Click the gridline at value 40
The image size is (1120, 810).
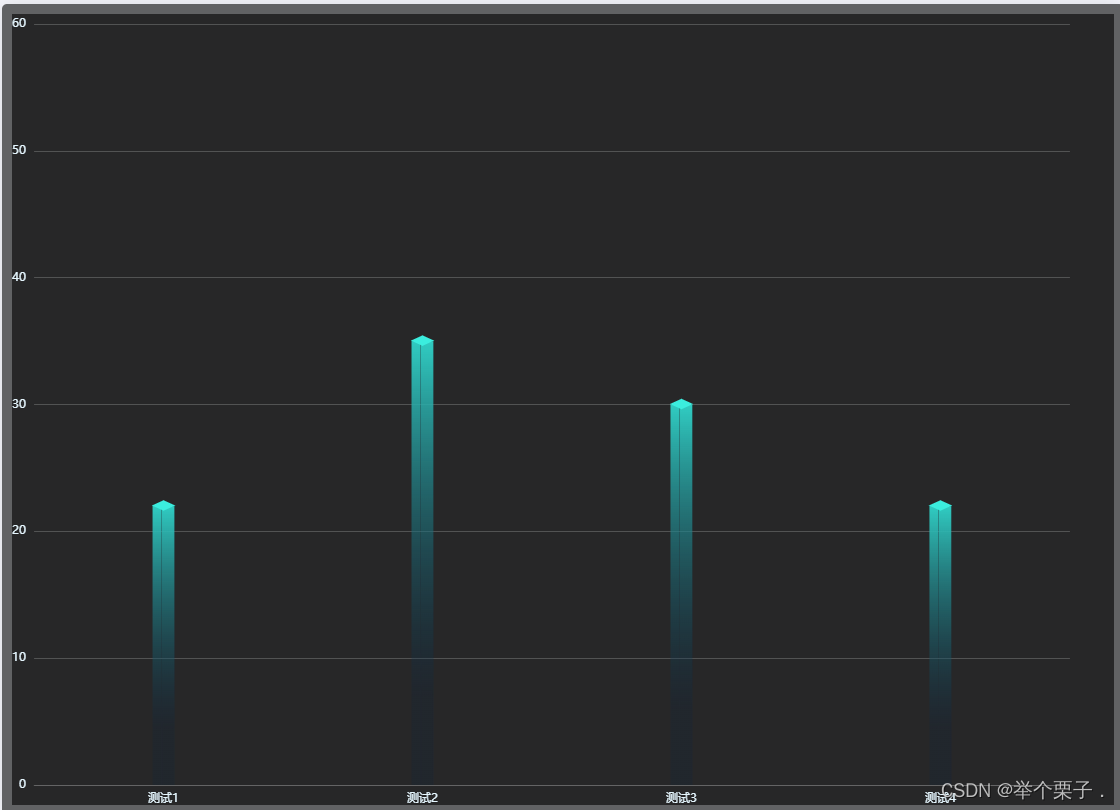pyautogui.click(x=550, y=277)
